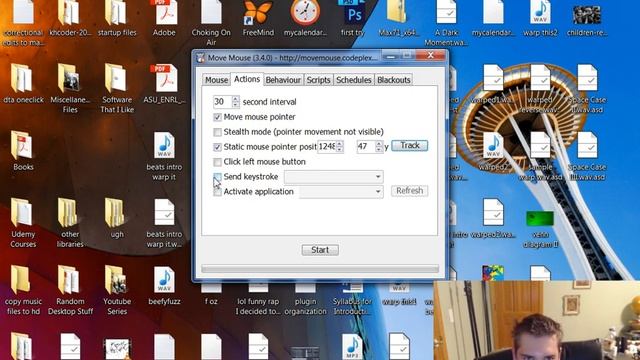Select the copy music files to hd folder
The image size is (640, 360).
23,290
